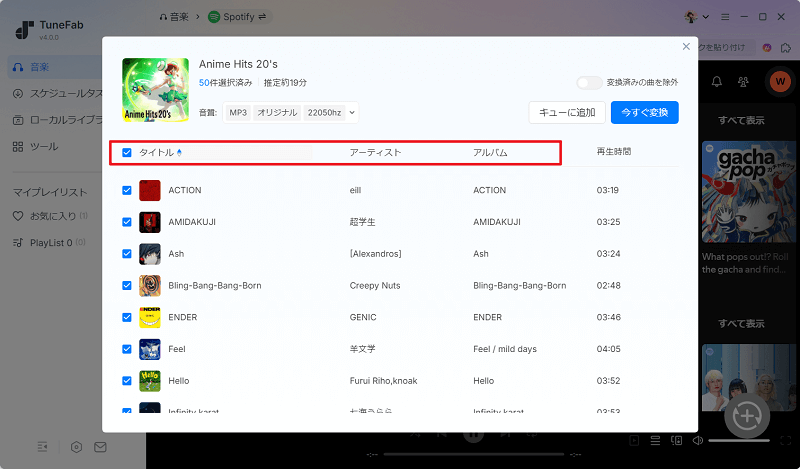
Task: Open the お気に入り playlist
Action: pyautogui.click(x=50, y=216)
